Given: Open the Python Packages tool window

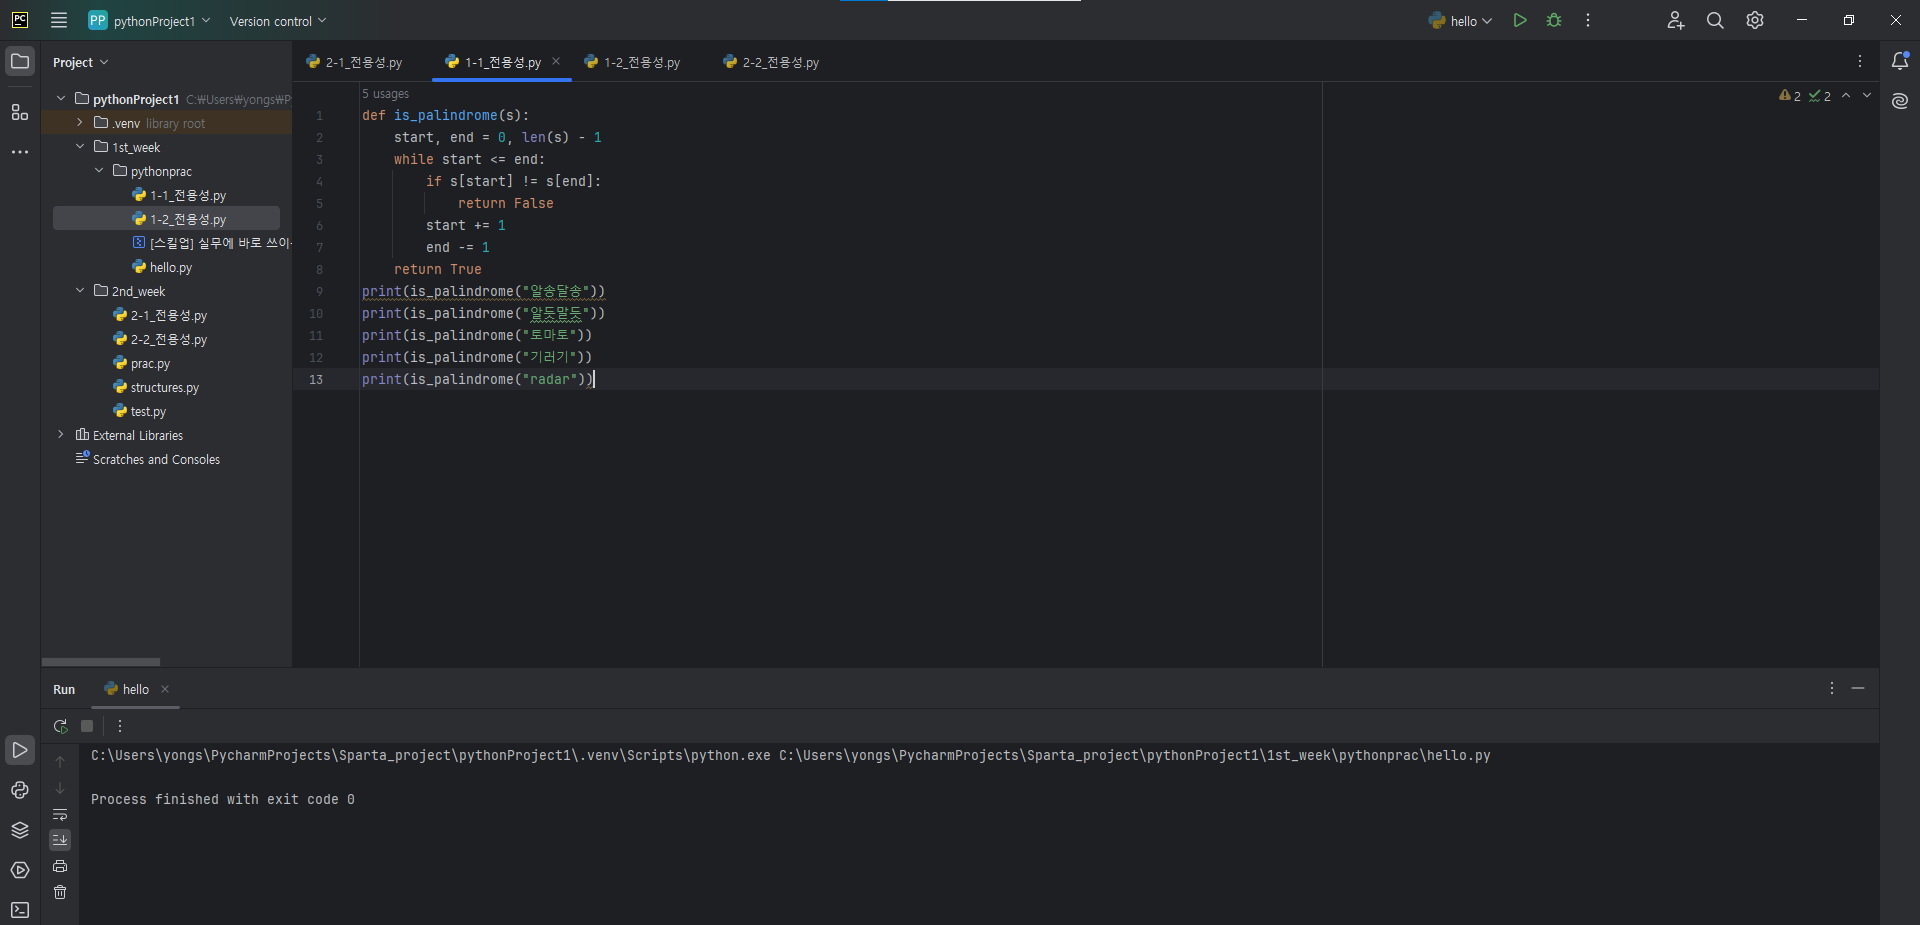Looking at the screenshot, I should coord(20,830).
